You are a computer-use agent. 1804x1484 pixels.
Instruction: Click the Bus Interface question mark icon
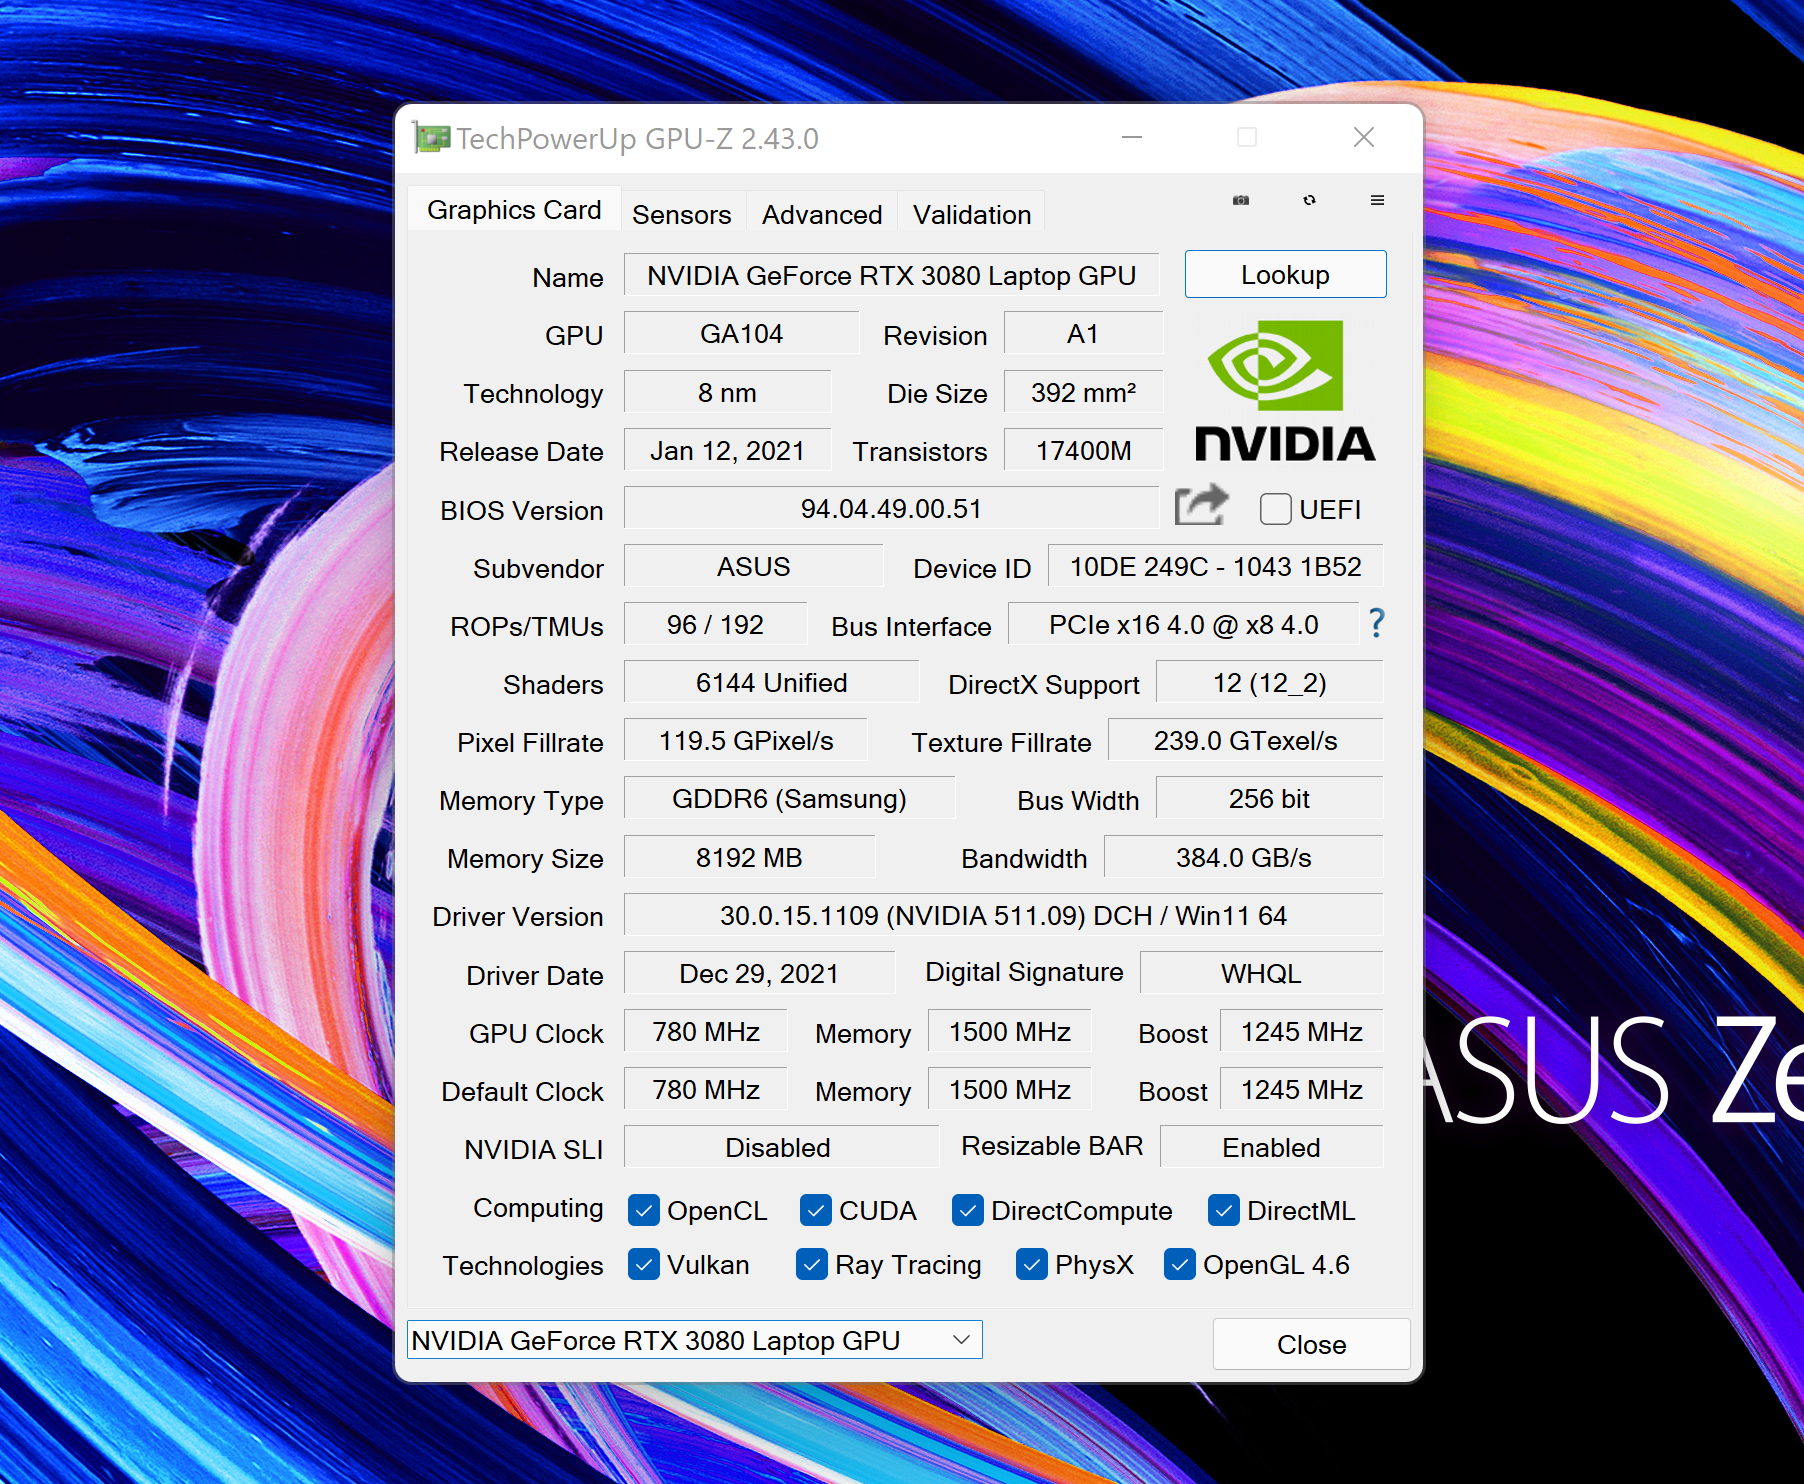(1377, 624)
